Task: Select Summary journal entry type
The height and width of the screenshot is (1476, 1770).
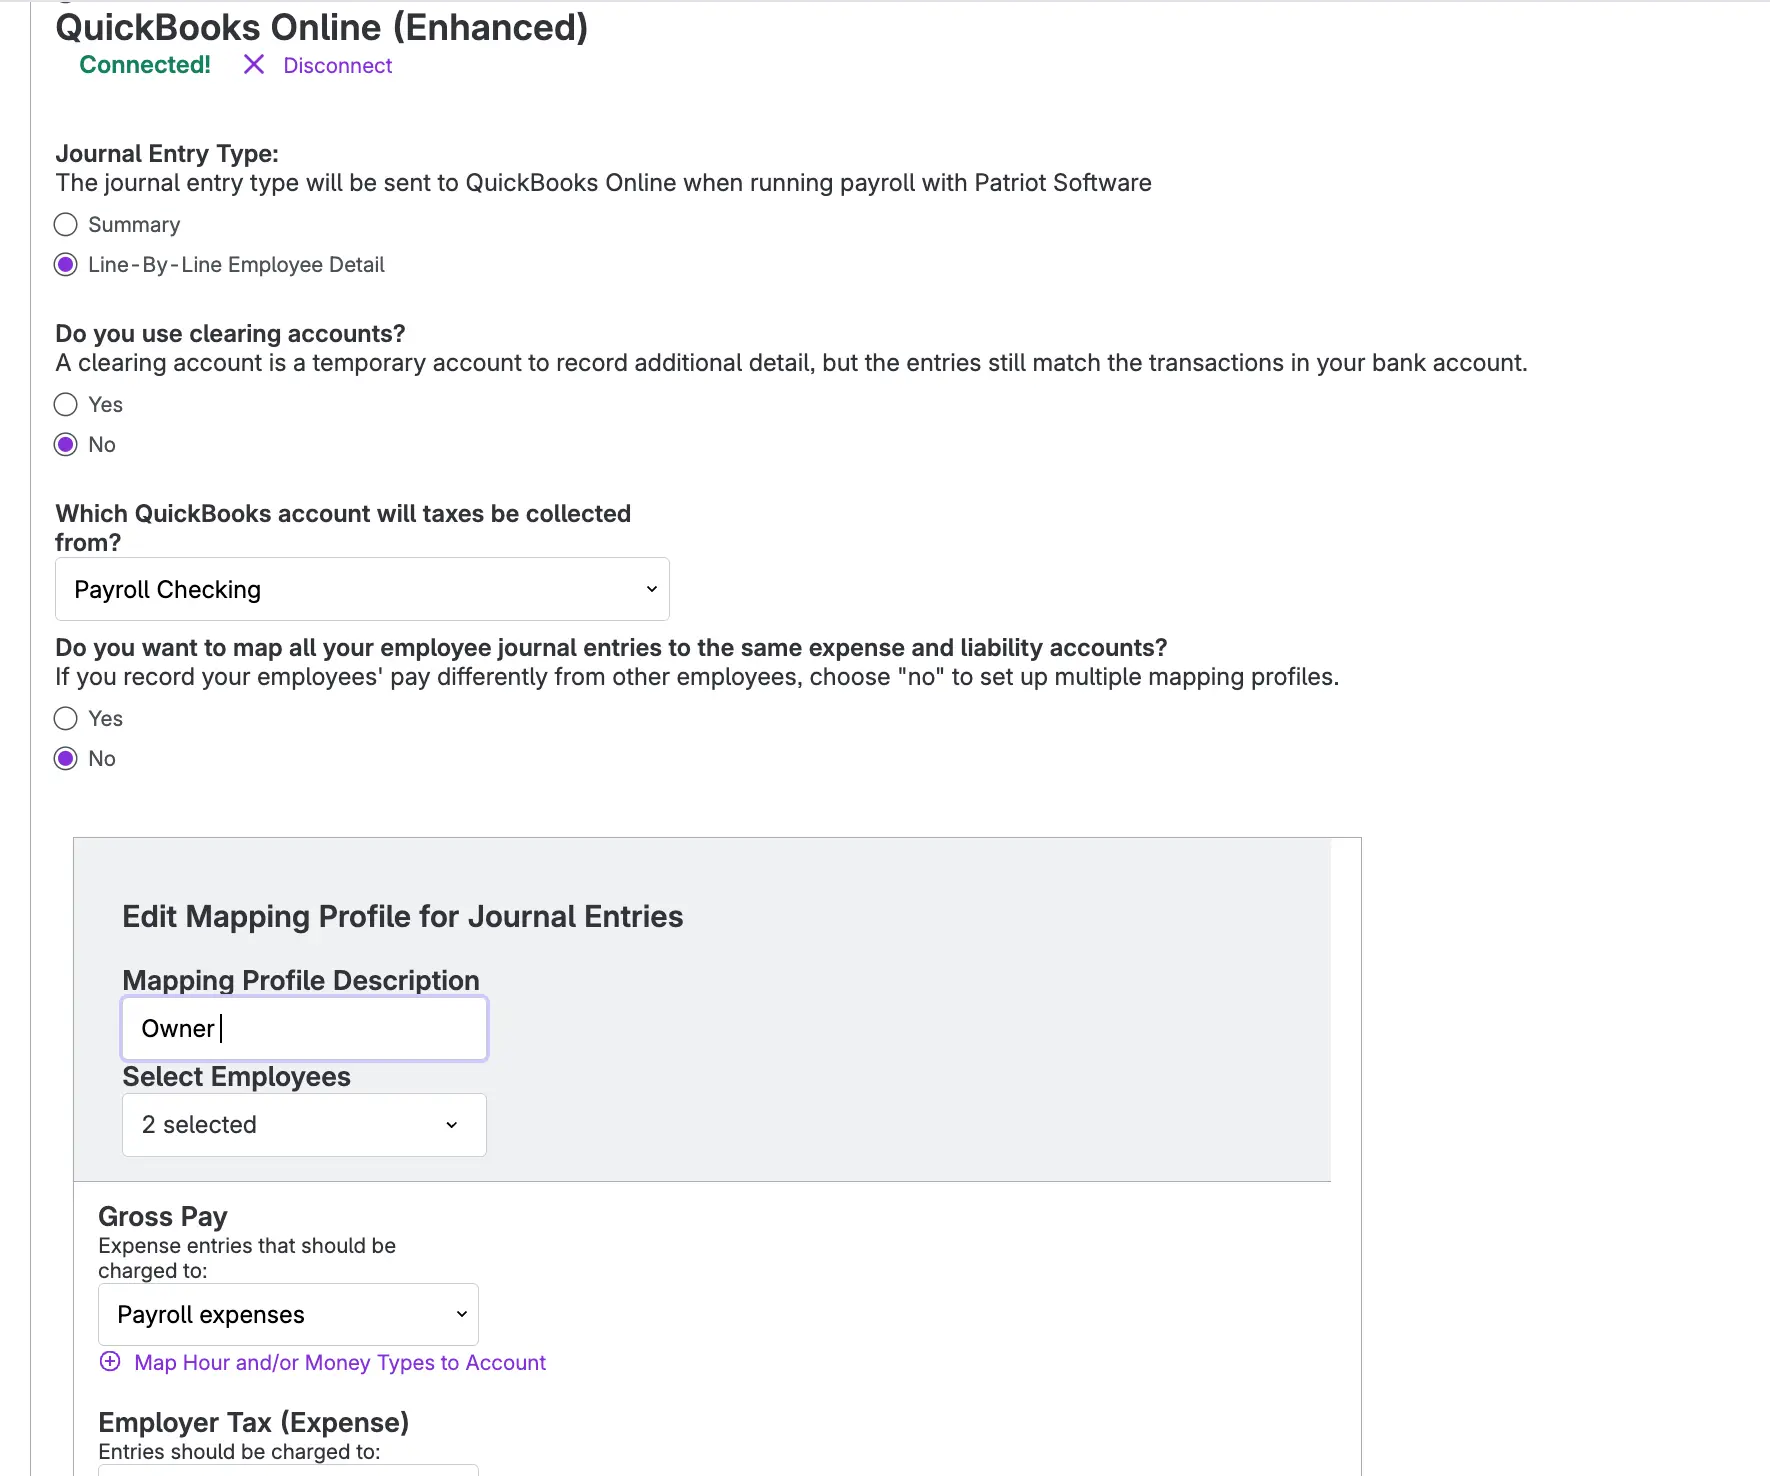Action: 66,225
